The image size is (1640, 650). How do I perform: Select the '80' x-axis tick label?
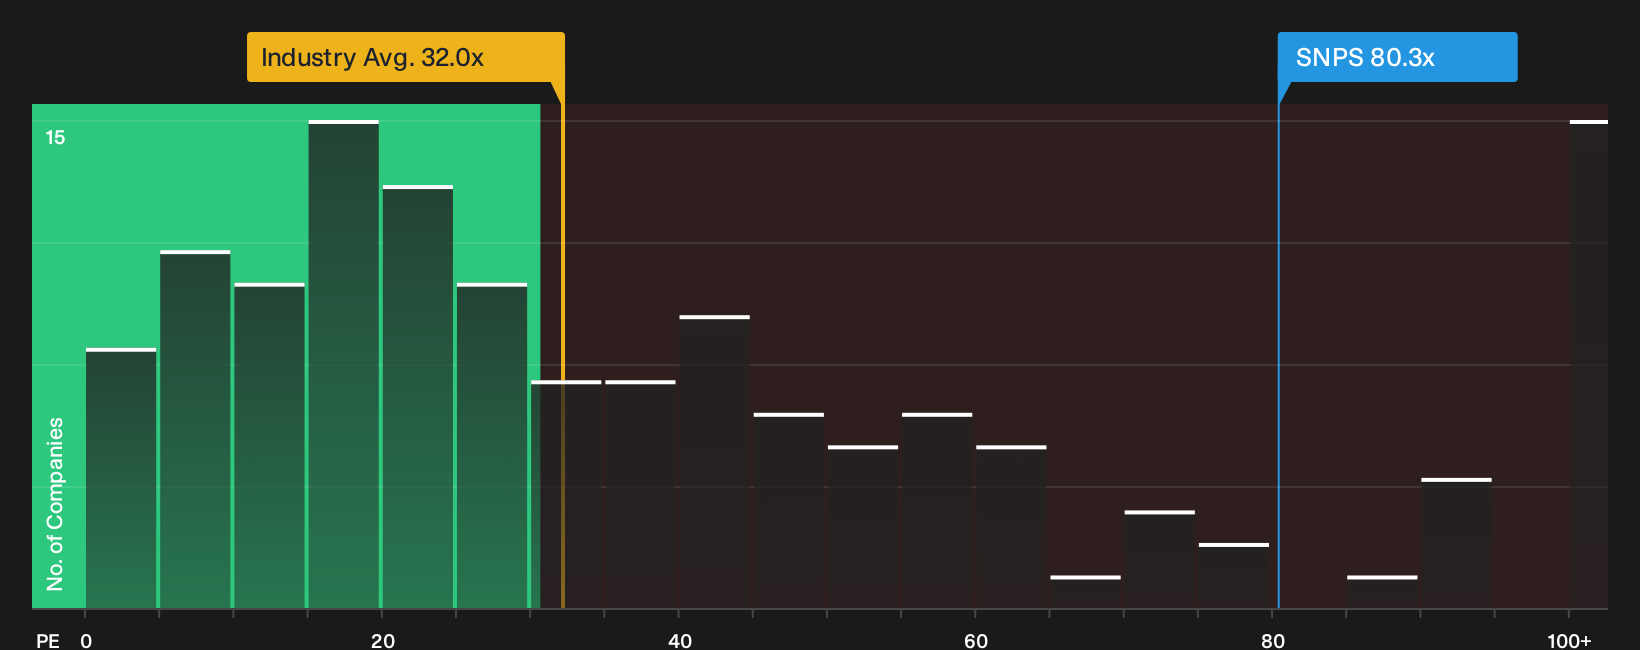pyautogui.click(x=1273, y=641)
